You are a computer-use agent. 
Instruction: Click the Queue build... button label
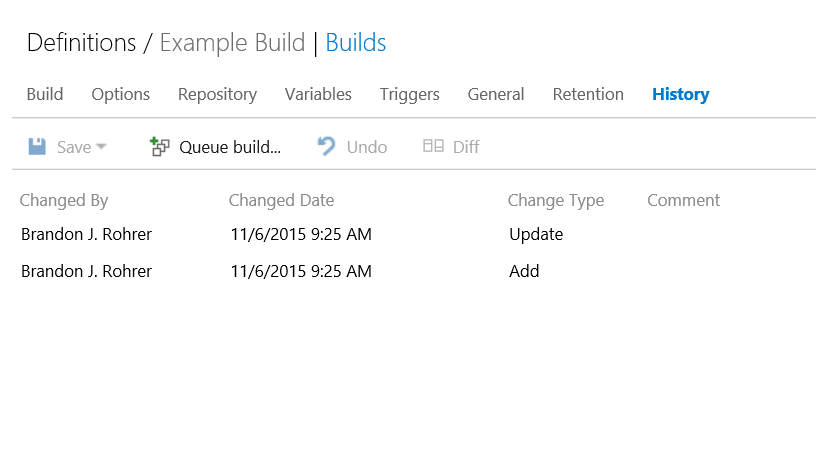point(230,147)
